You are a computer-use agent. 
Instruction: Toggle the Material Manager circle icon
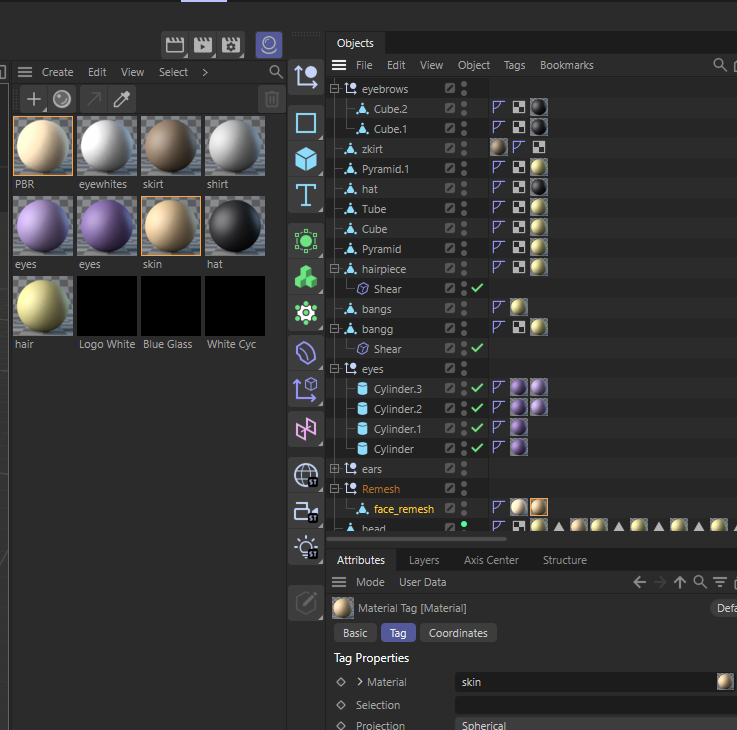[x=269, y=45]
